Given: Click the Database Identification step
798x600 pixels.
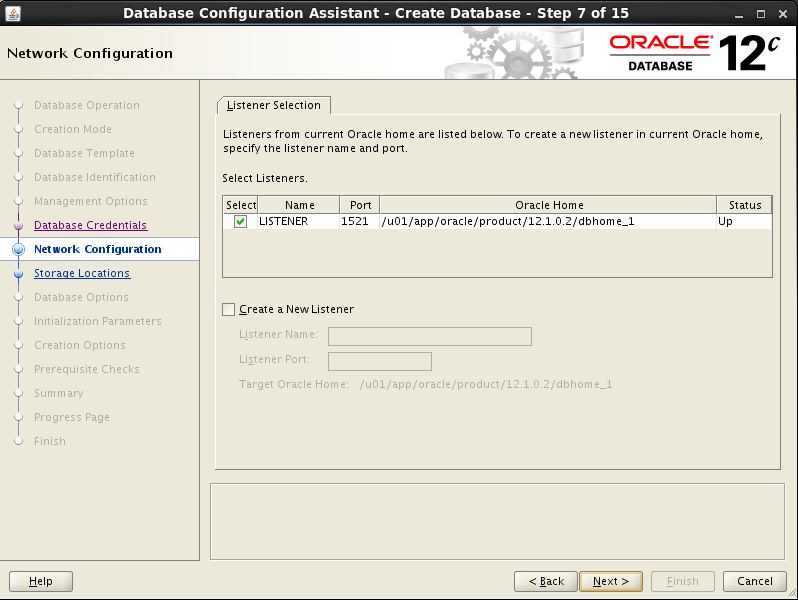Looking at the screenshot, I should point(95,177).
